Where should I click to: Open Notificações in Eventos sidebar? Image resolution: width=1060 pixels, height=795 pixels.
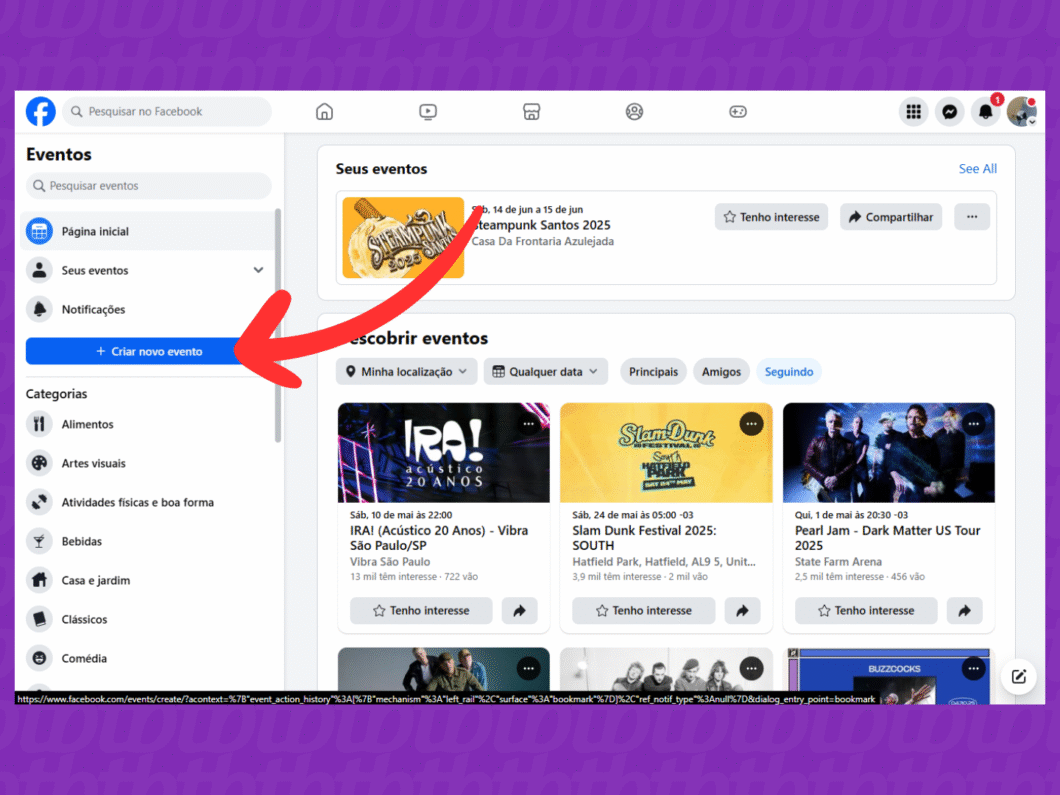tap(147, 309)
